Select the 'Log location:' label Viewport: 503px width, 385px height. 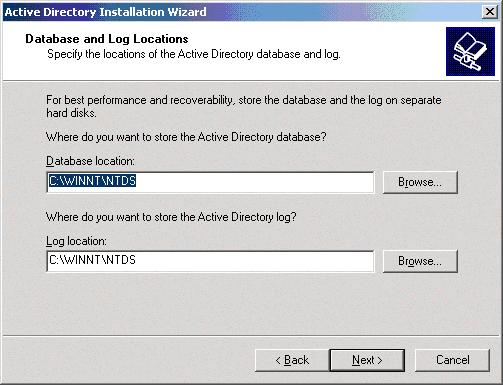click(x=76, y=241)
